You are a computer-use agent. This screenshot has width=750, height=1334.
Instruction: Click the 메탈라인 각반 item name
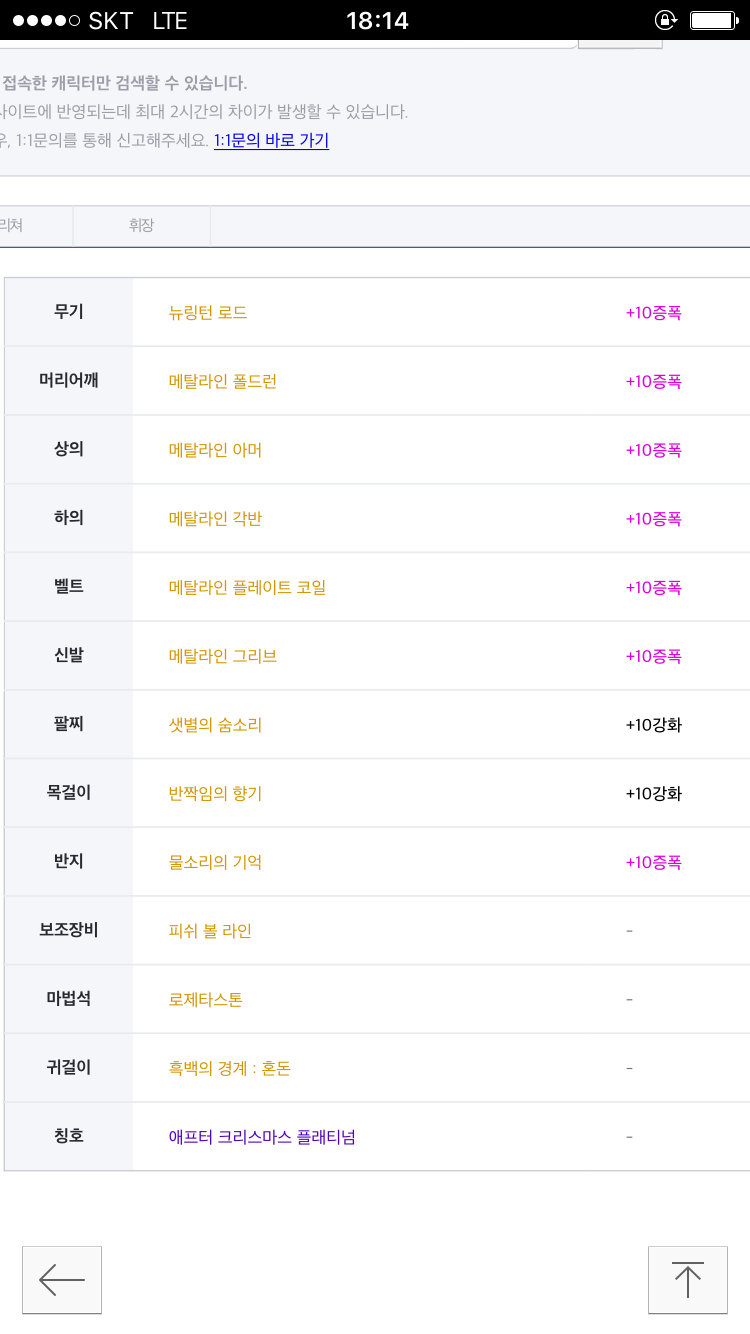pos(215,519)
